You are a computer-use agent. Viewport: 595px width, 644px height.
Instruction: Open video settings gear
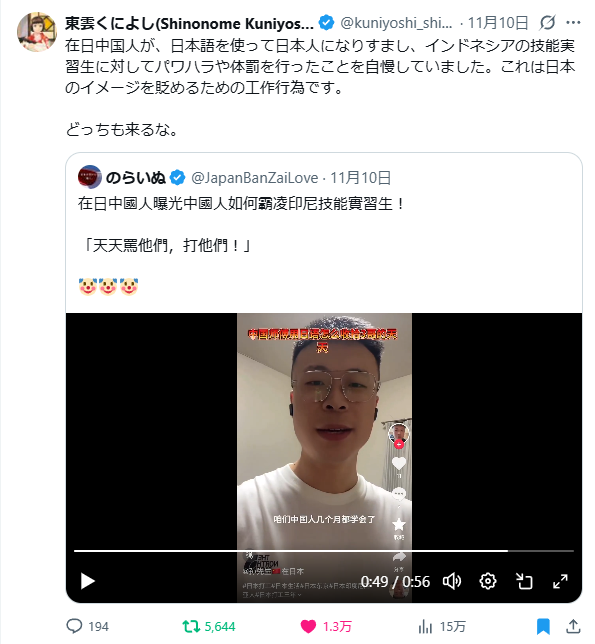click(x=488, y=581)
